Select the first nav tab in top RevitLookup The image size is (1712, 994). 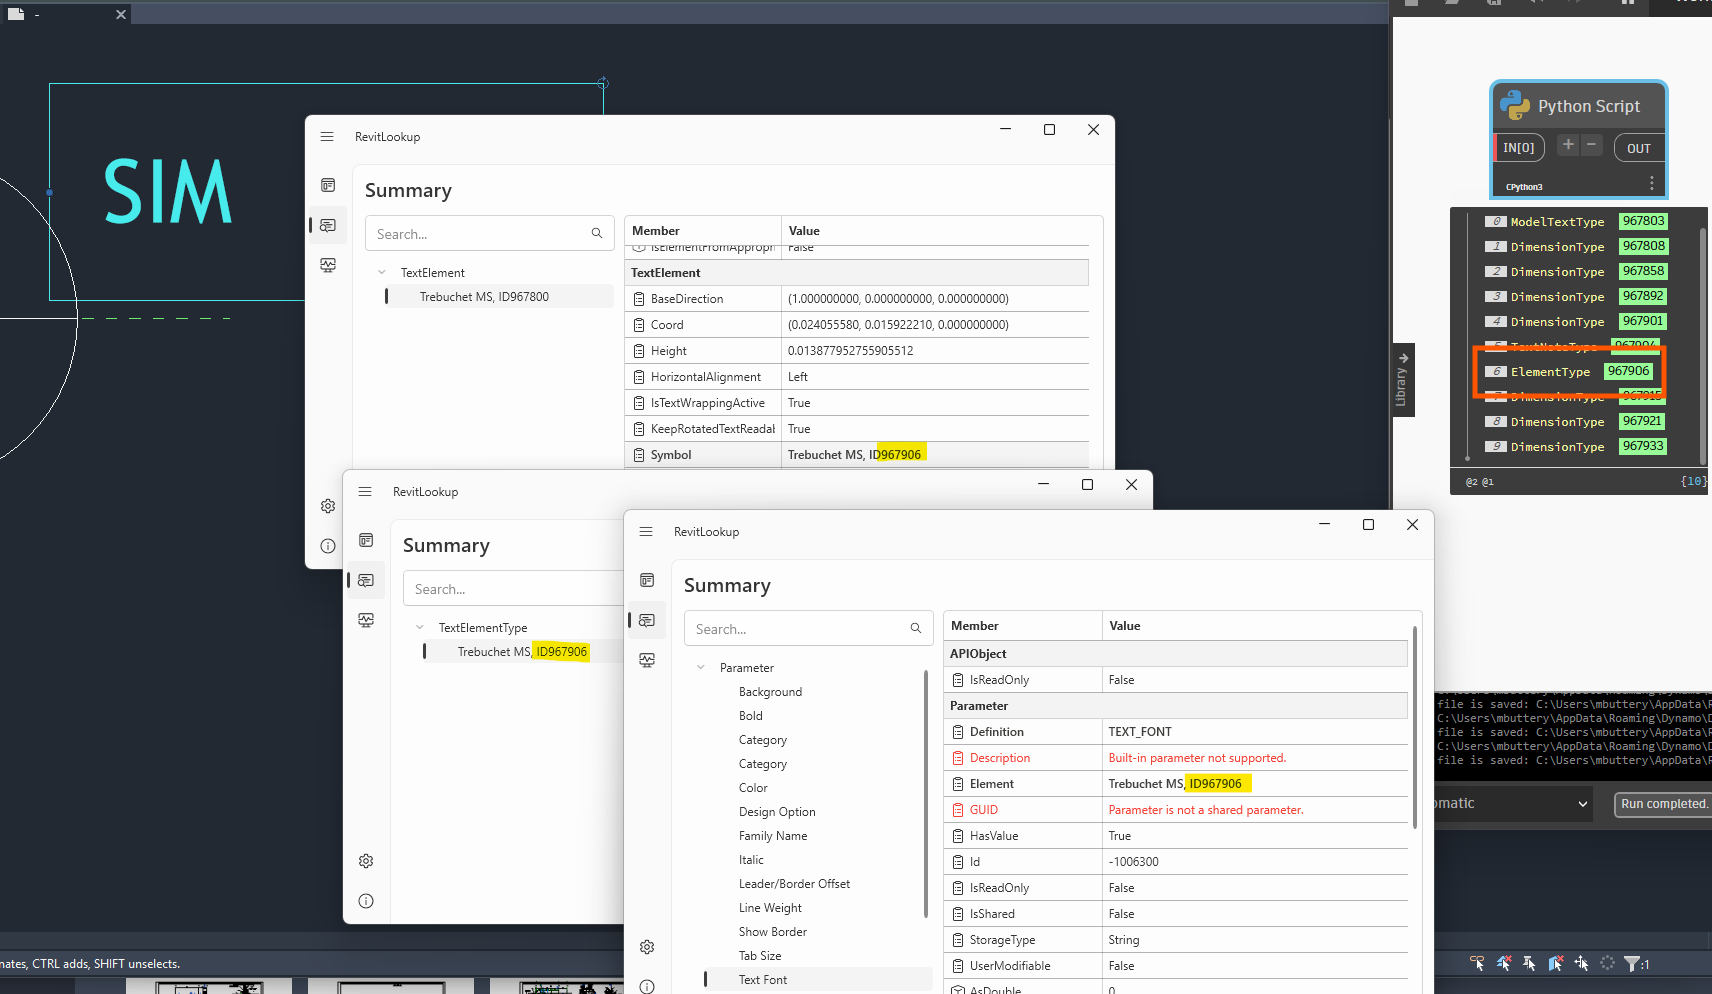(328, 185)
